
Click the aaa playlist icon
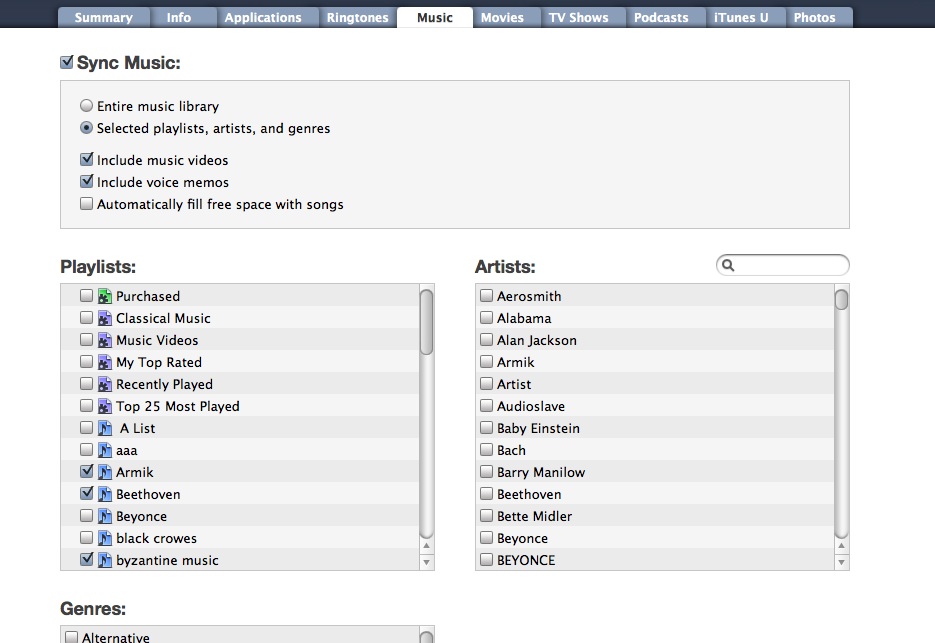(105, 450)
